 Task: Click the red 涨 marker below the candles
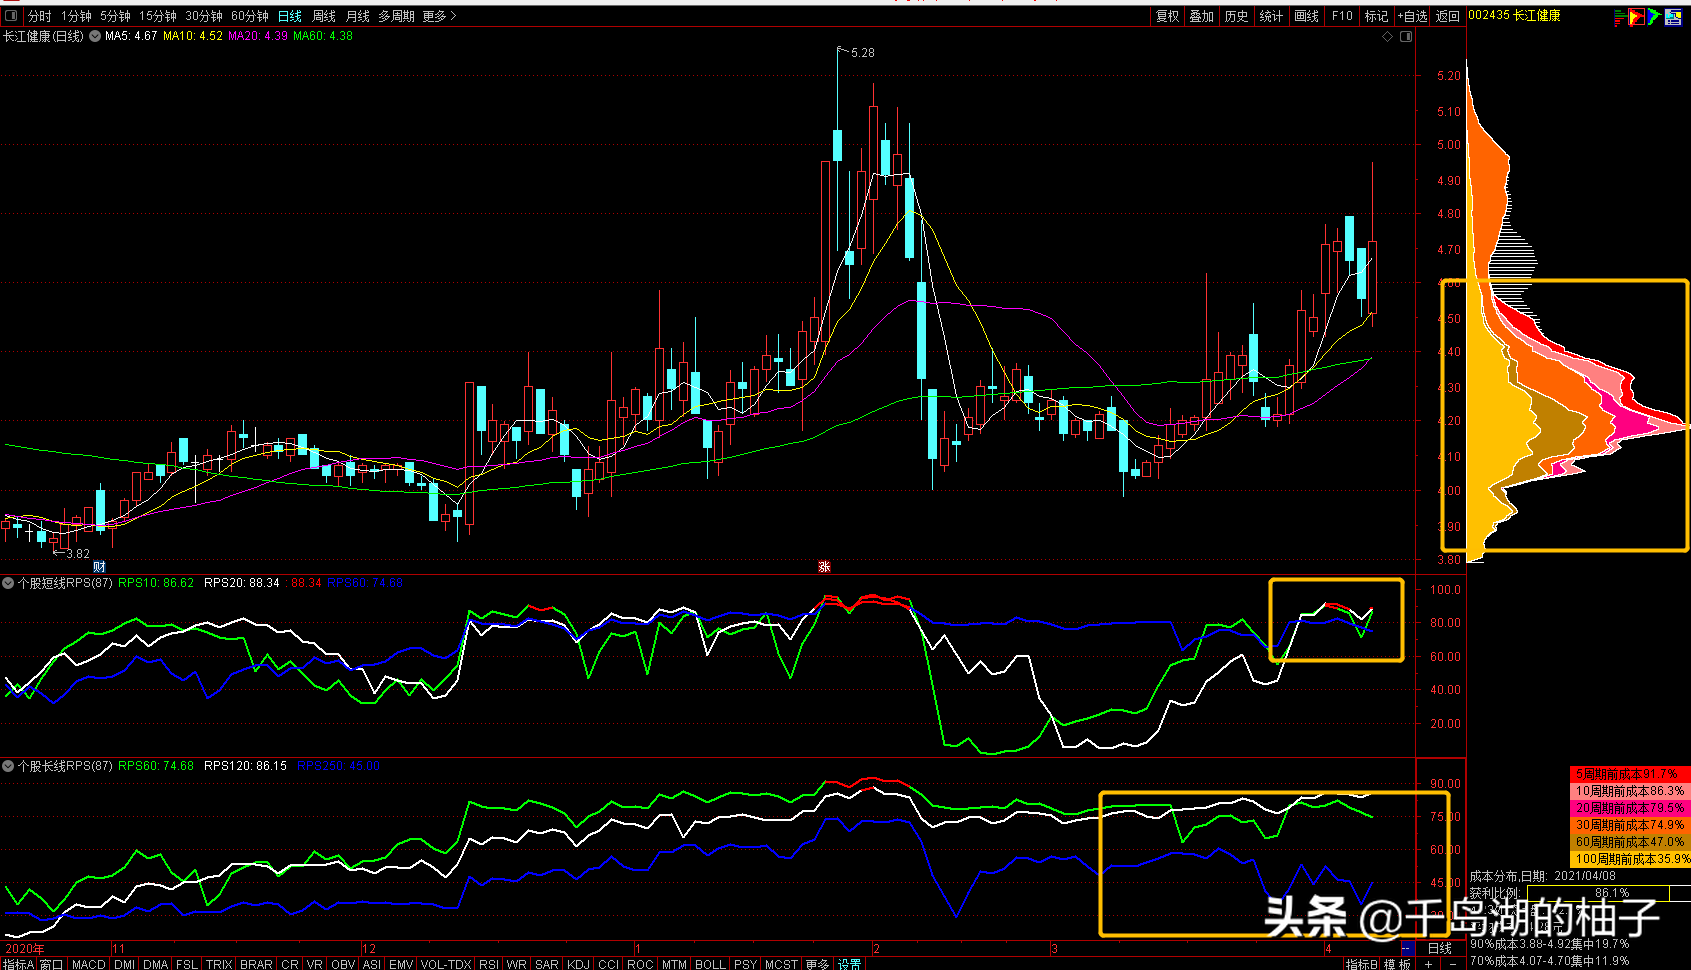coord(825,566)
